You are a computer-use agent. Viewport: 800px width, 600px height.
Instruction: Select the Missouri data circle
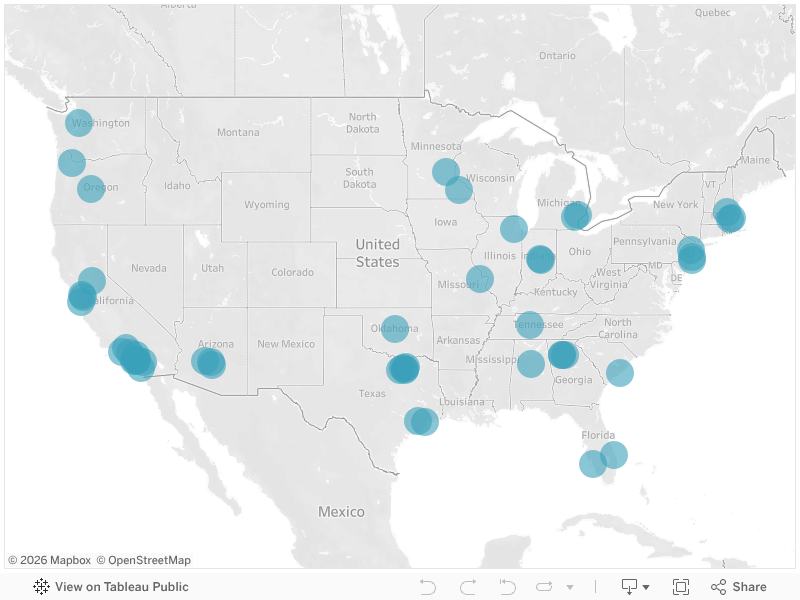tap(480, 279)
